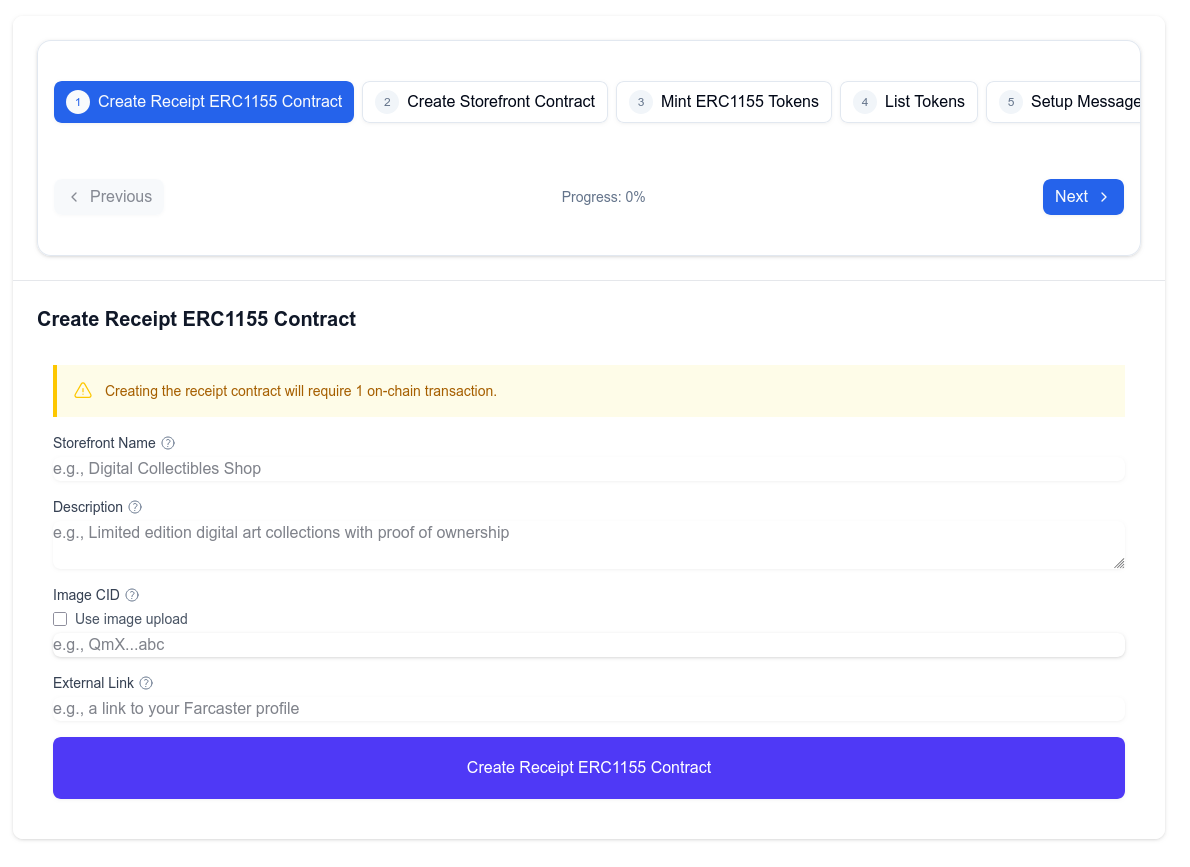Click the Previous button
Image resolution: width=1190 pixels, height=867 pixels.
108,196
